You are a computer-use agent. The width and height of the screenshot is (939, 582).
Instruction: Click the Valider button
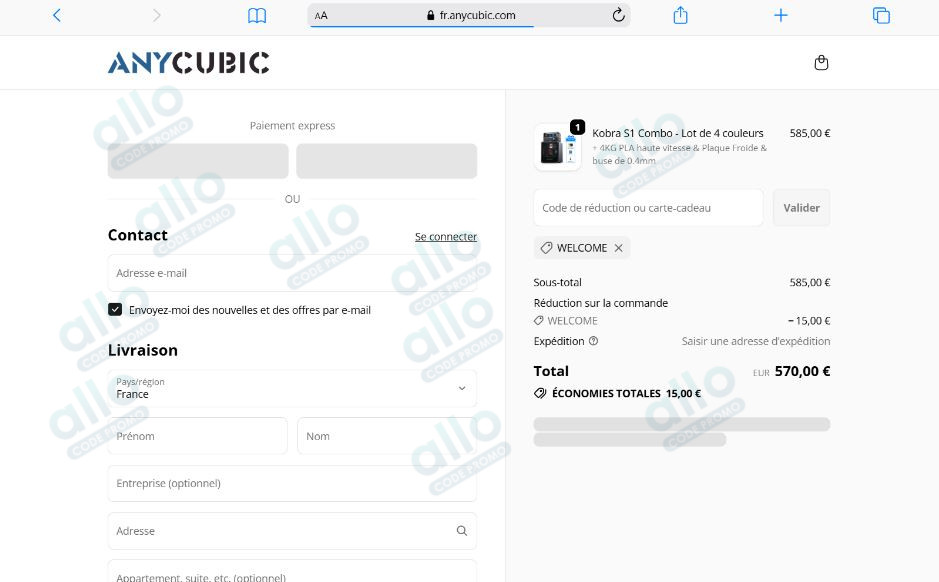[x=800, y=207]
